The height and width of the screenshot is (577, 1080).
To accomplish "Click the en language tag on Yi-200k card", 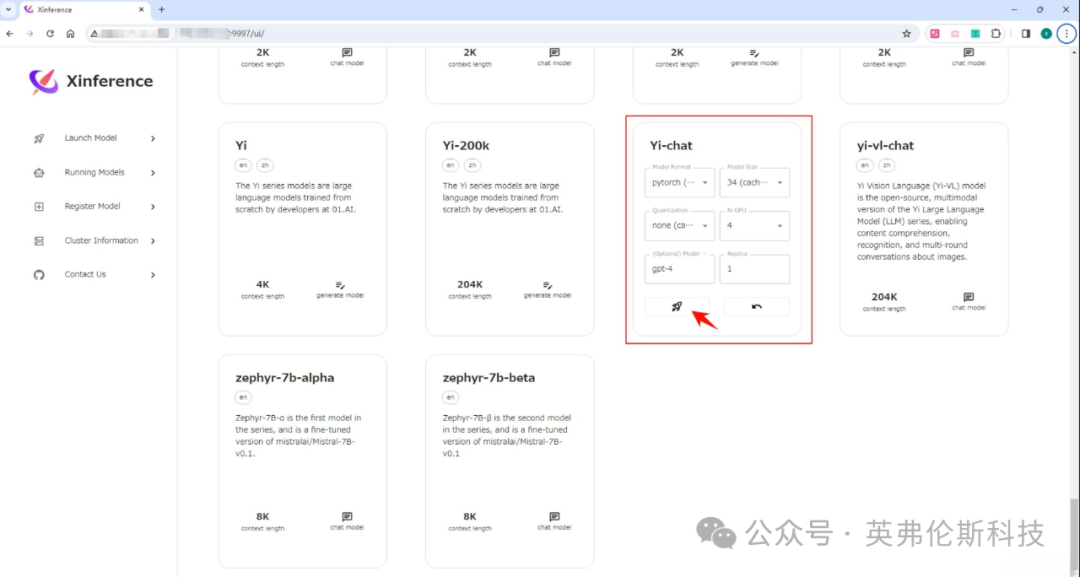I will tap(450, 165).
